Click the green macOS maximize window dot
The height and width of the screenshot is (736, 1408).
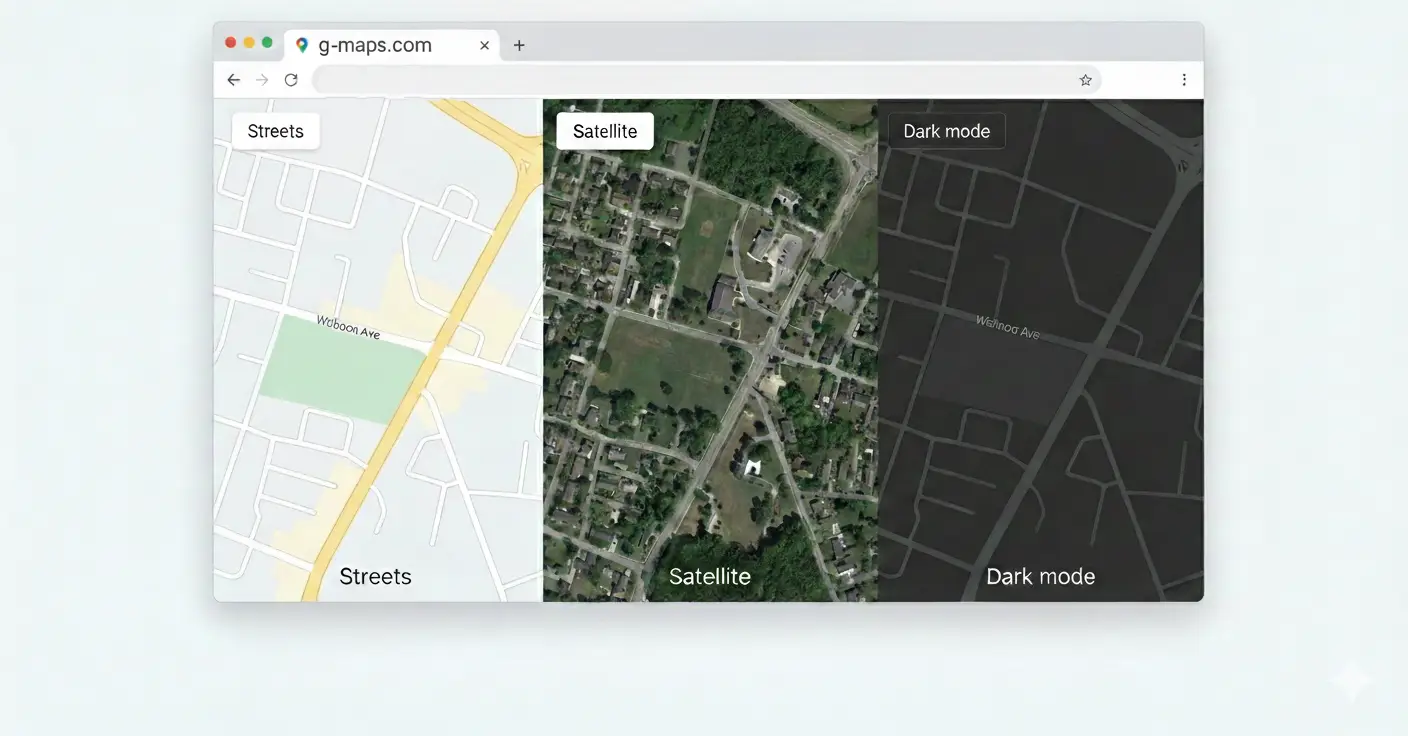click(267, 42)
